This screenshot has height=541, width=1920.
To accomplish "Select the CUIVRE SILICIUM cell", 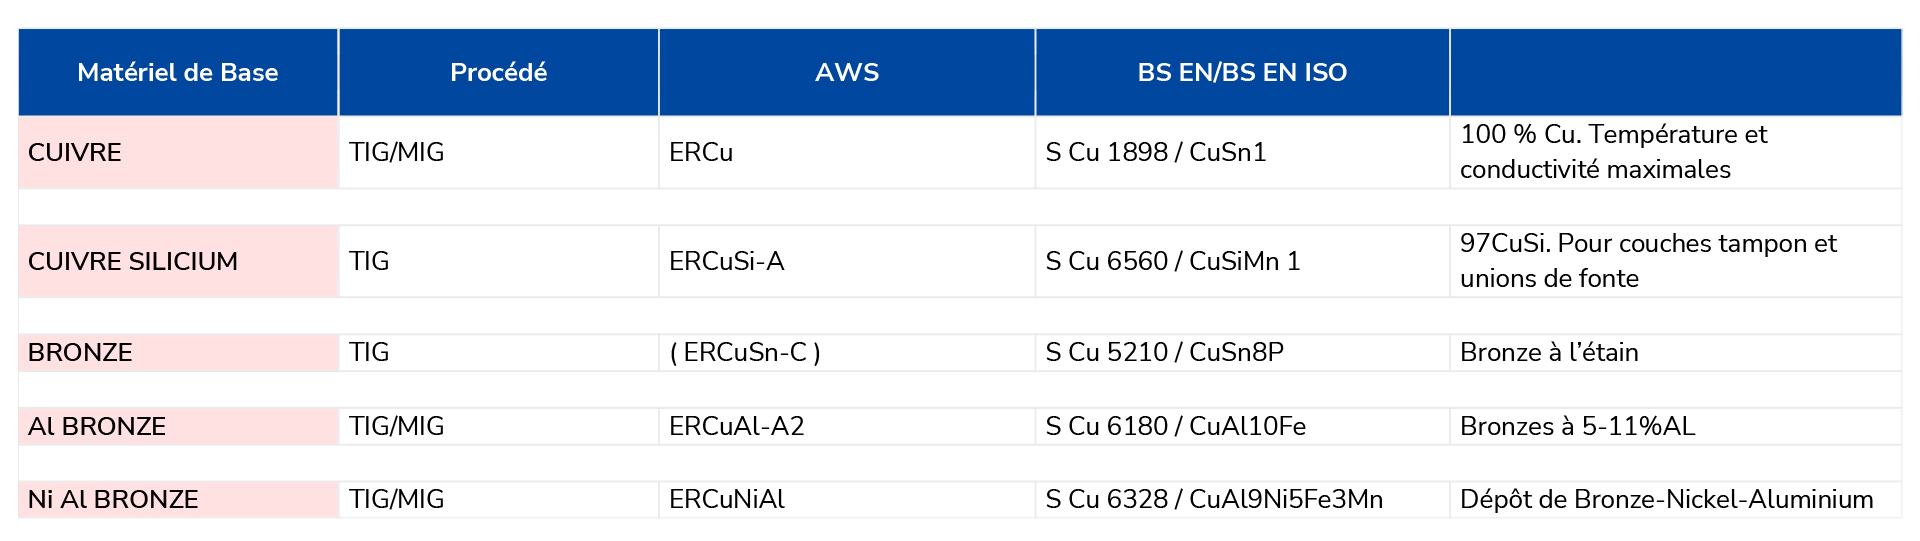I will point(178,261).
